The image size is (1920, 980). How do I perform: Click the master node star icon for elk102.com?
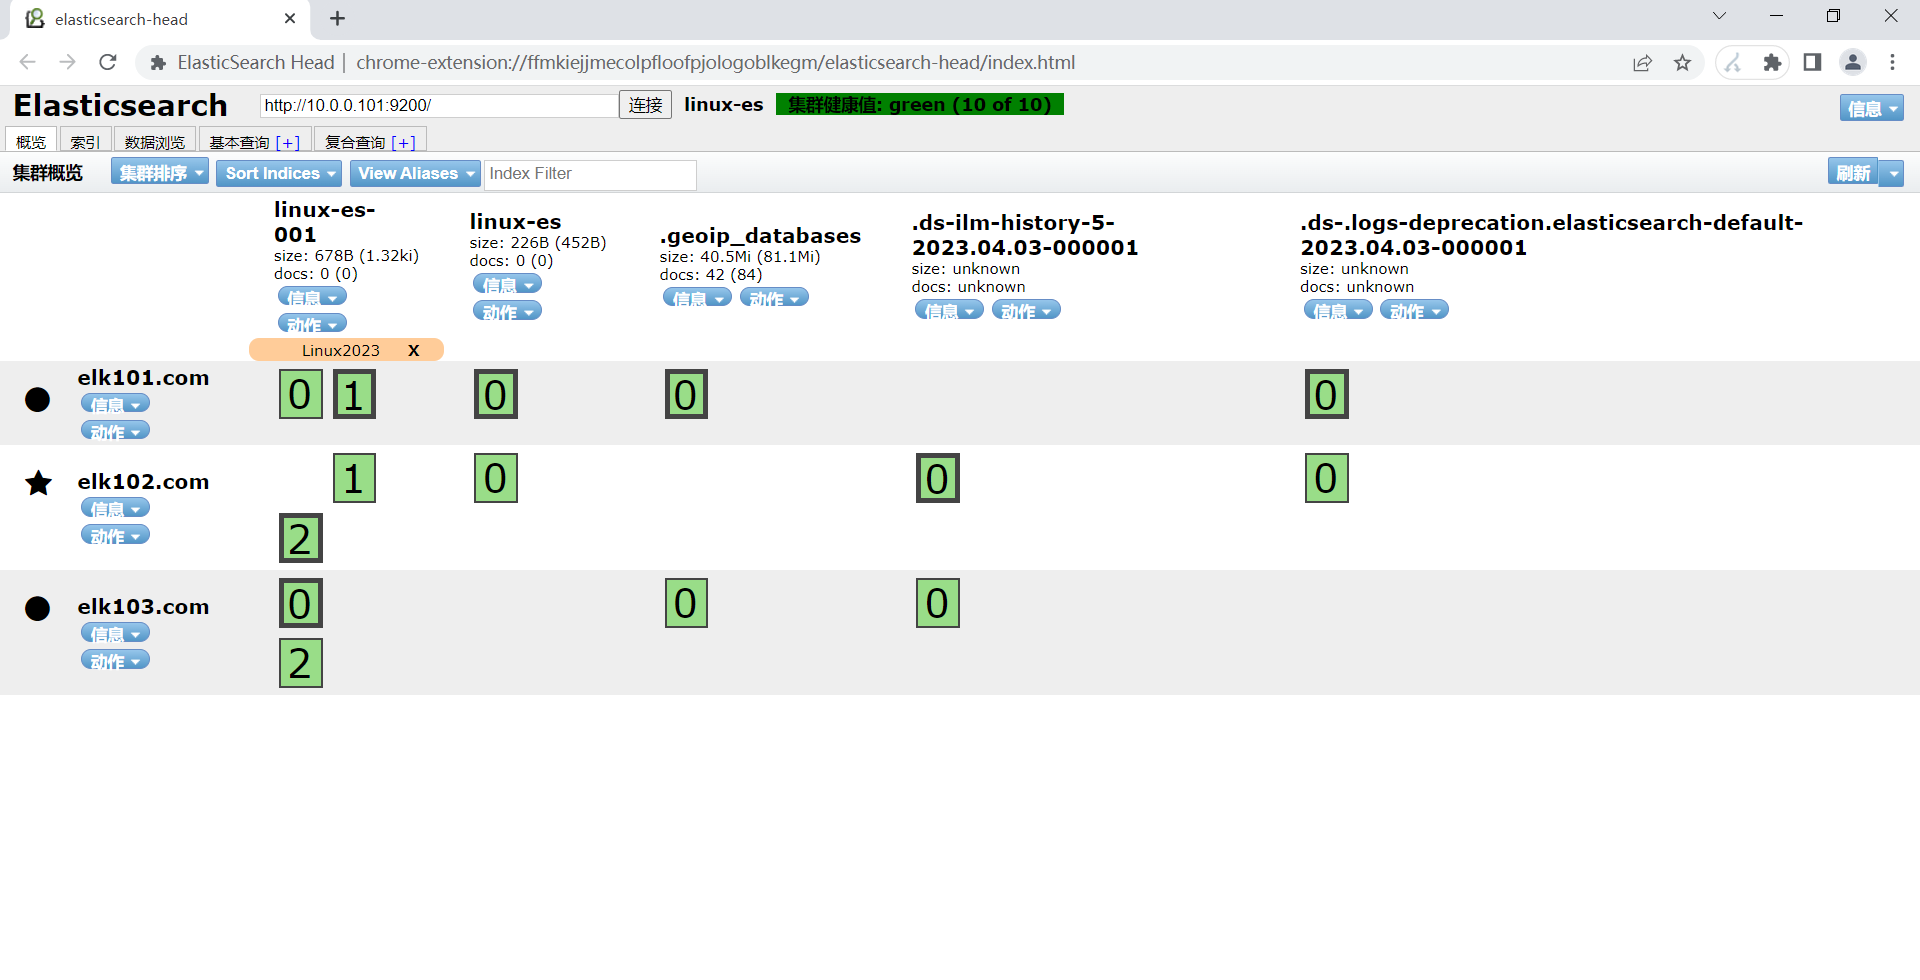pyautogui.click(x=38, y=483)
